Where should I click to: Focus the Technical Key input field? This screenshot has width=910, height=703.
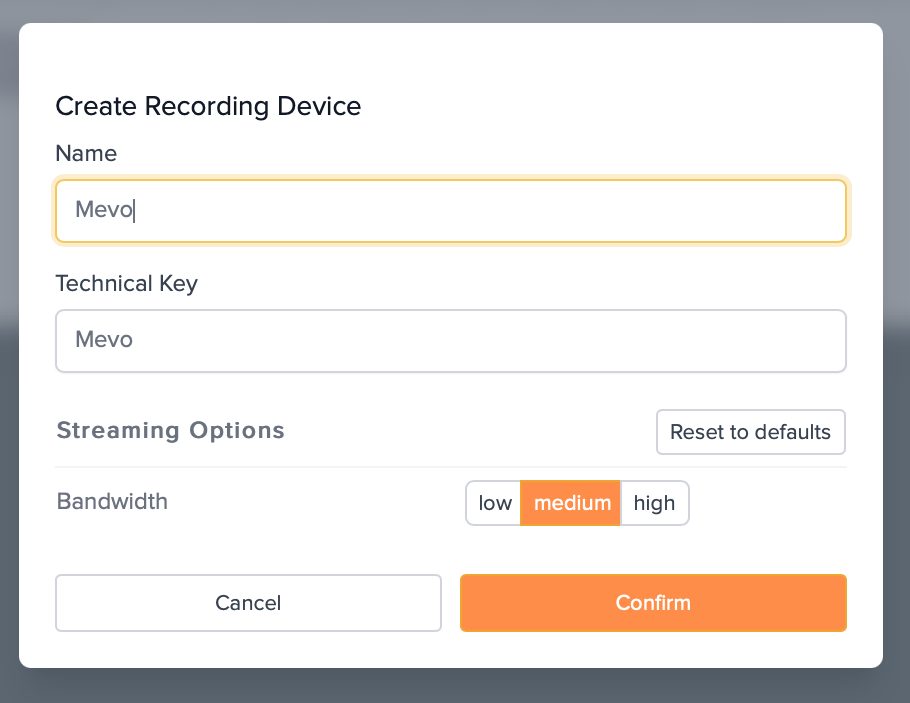point(450,340)
